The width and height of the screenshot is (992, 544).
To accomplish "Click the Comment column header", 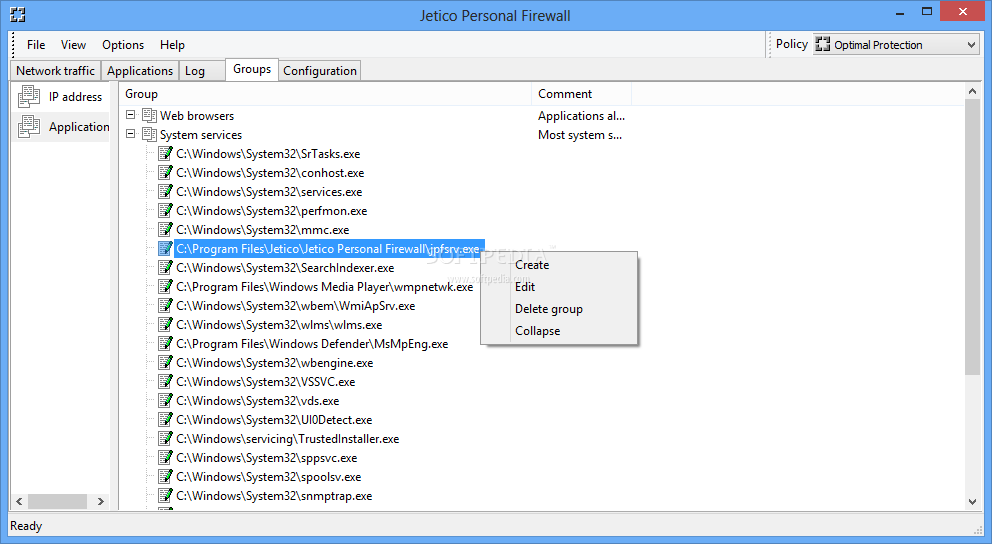I will (581, 94).
